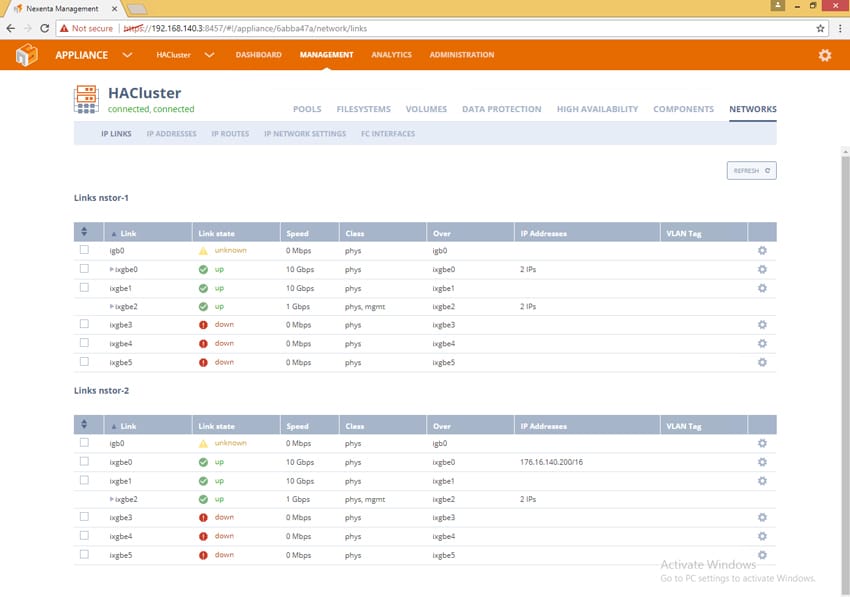Open gear actions for nstor-2 ixgbe4

pyautogui.click(x=762, y=536)
